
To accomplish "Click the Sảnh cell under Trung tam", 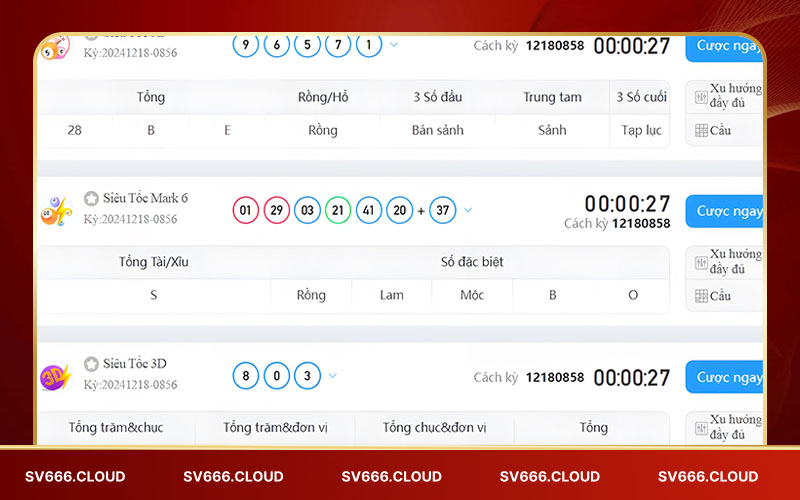I will click(x=552, y=131).
